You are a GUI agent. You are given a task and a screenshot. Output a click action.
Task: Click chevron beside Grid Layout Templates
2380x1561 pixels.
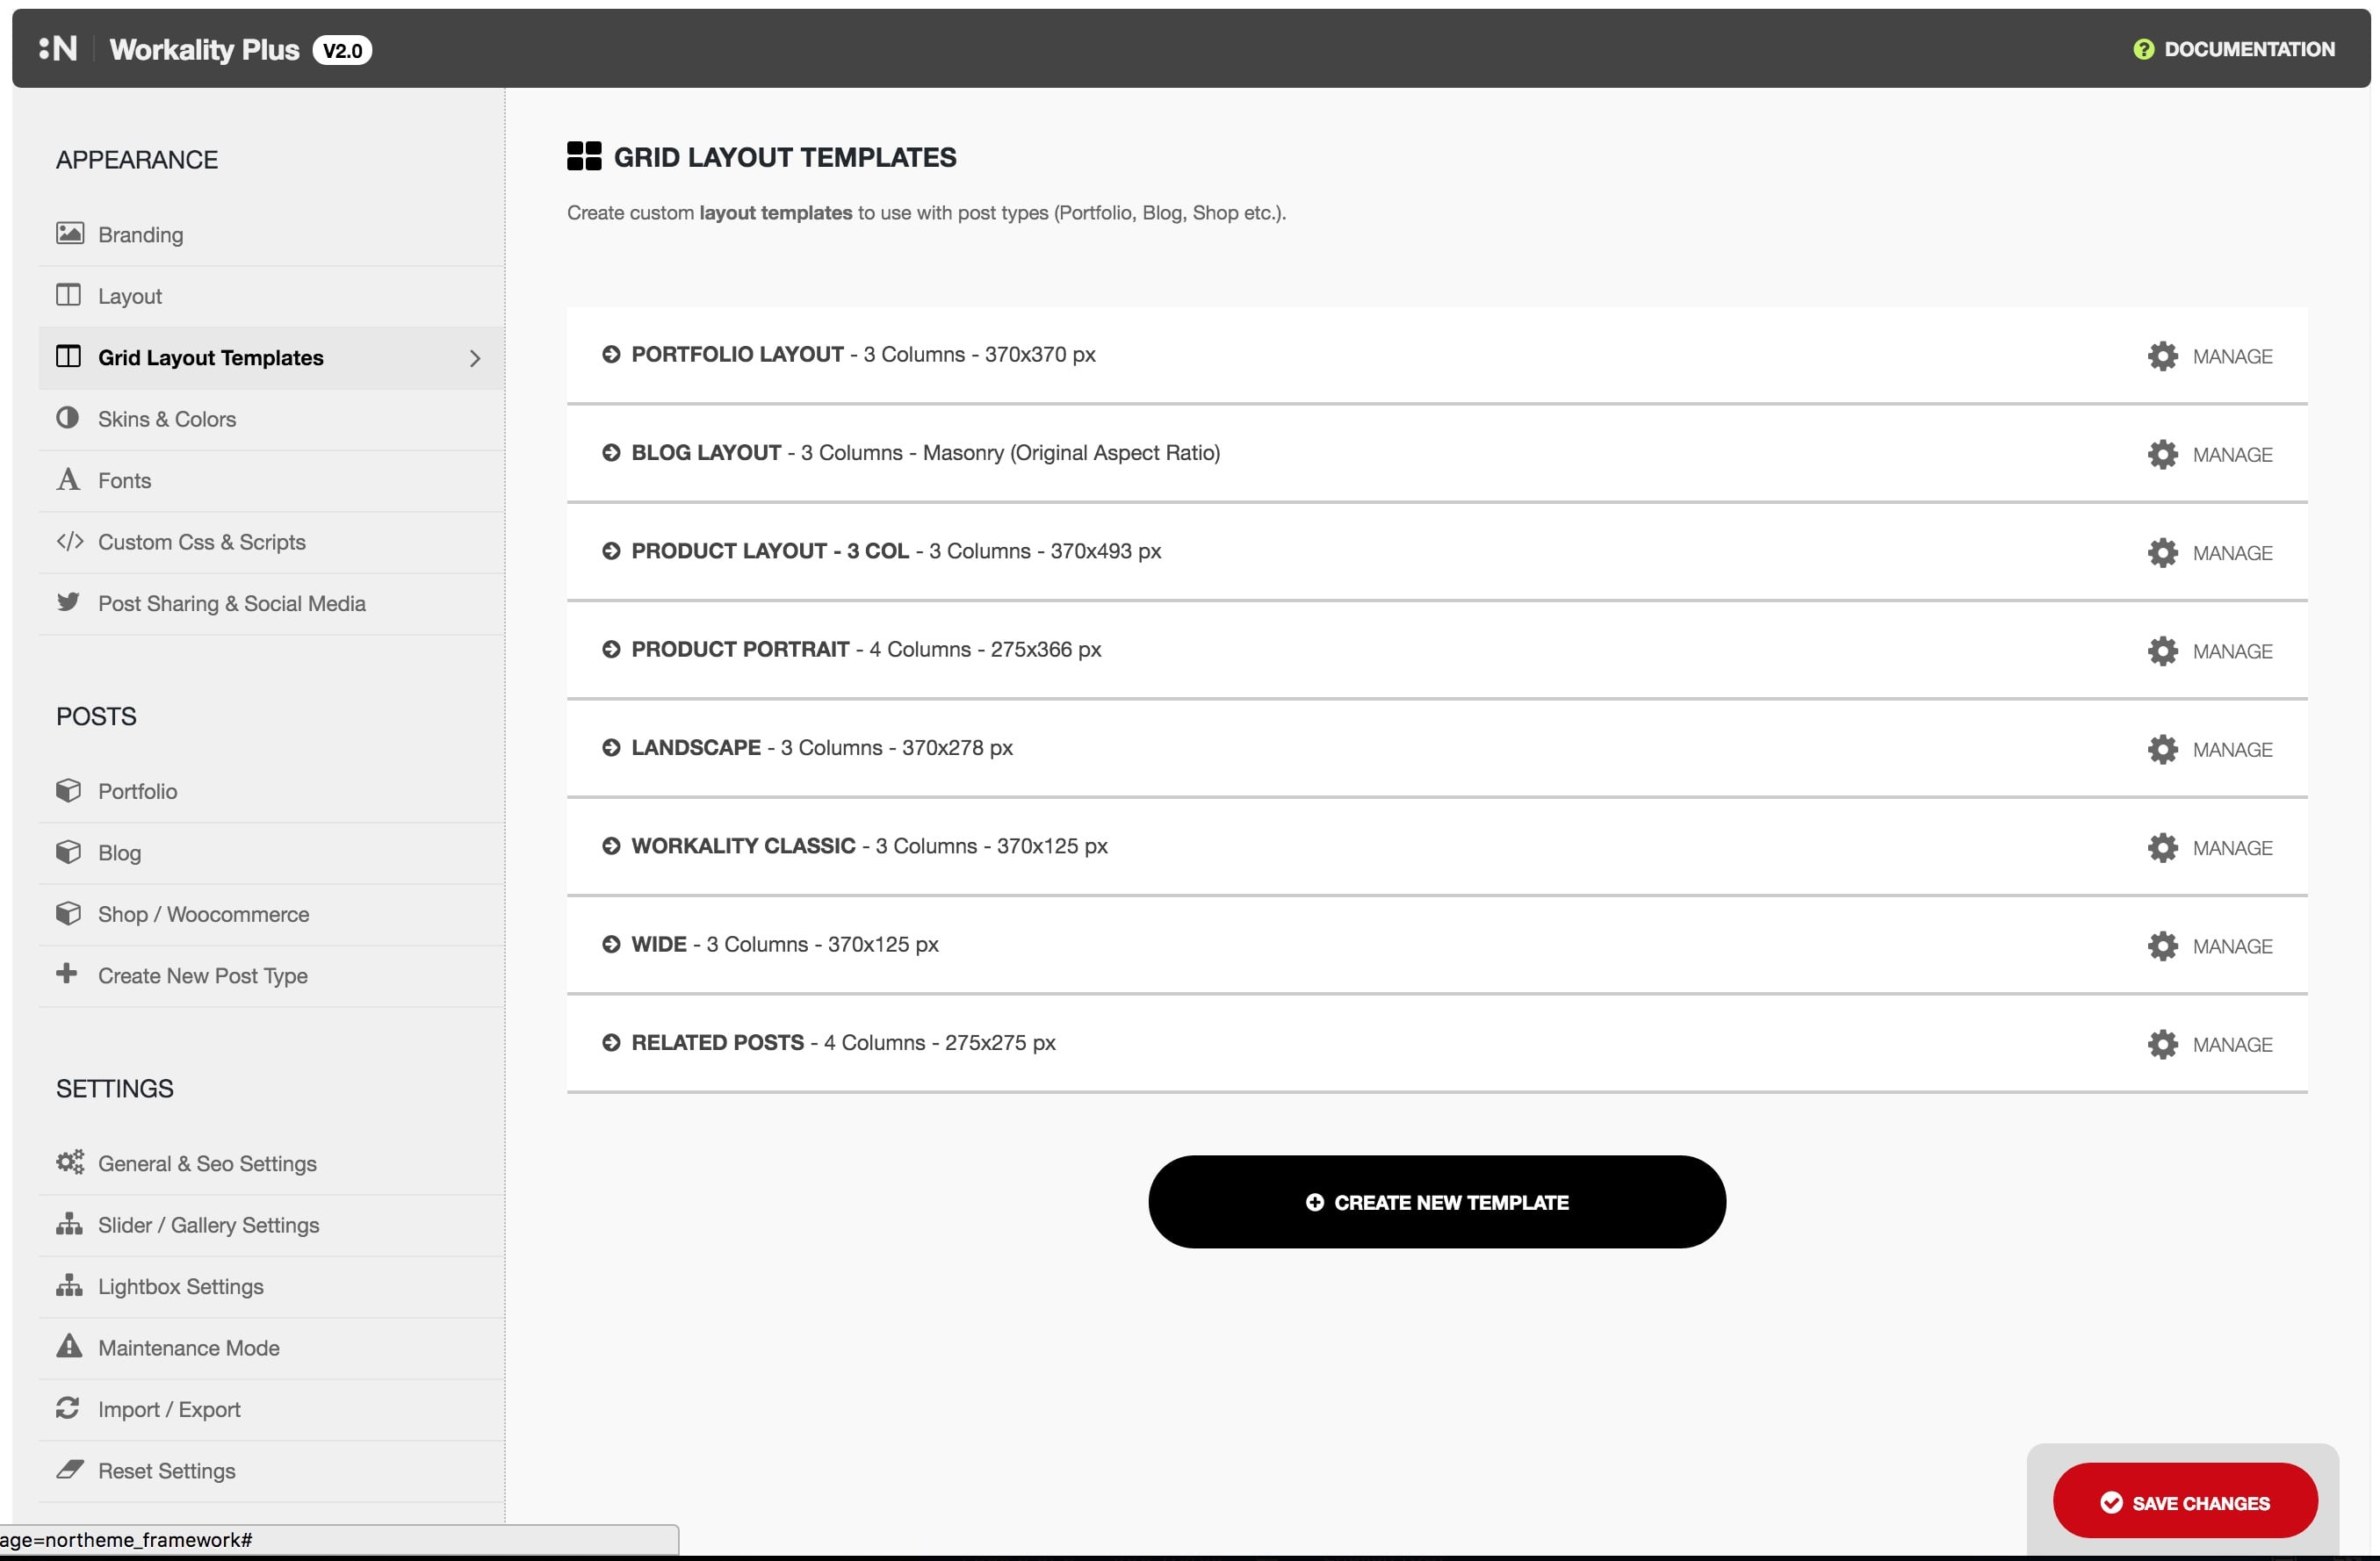pos(475,358)
